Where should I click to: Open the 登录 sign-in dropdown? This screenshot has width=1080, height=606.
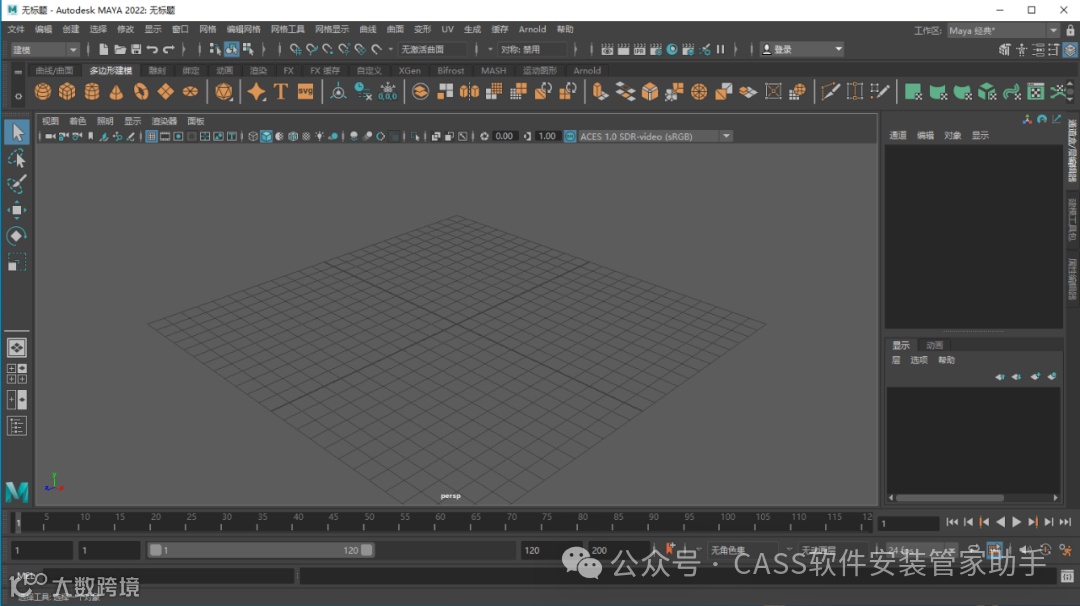[802, 50]
